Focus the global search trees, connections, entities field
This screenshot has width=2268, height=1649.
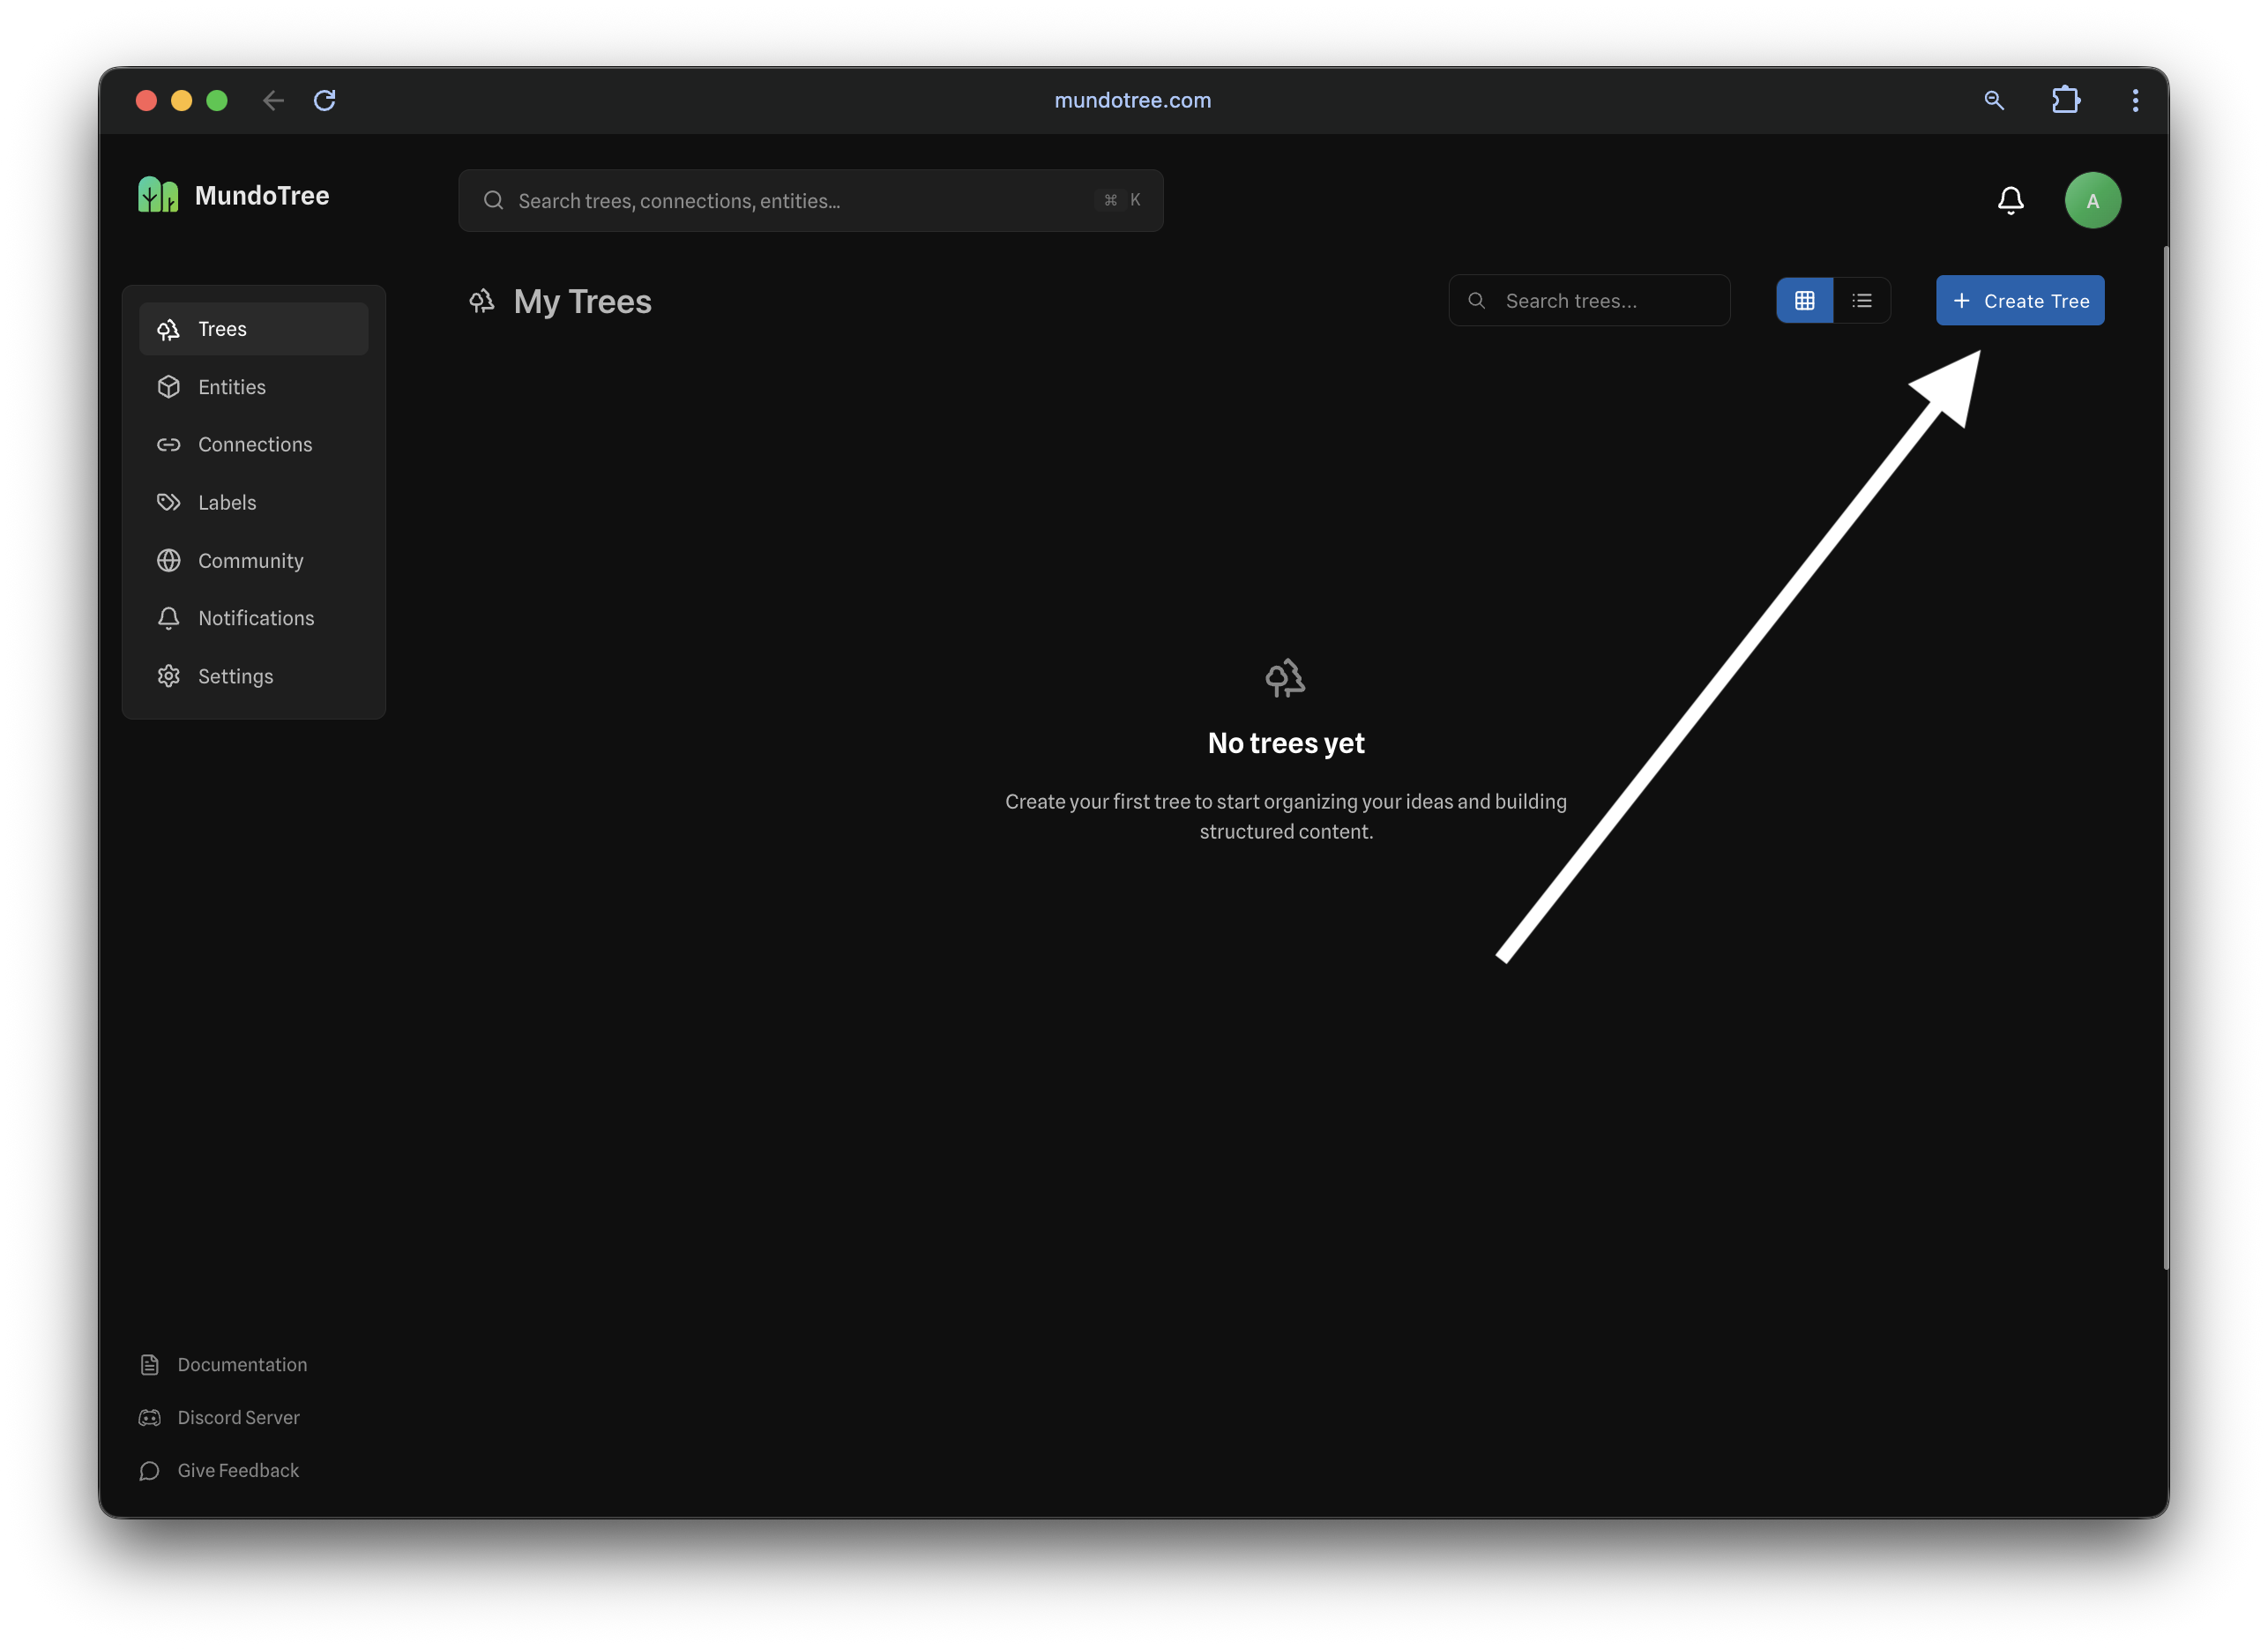pos(811,200)
